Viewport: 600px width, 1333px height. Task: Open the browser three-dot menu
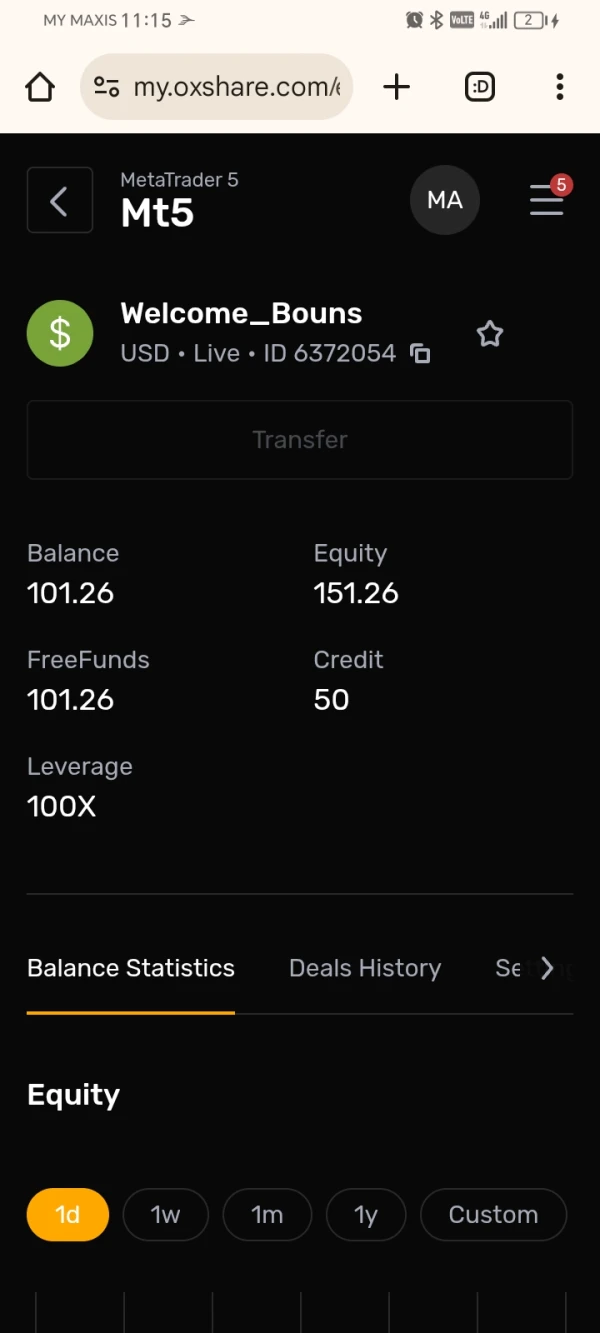560,88
